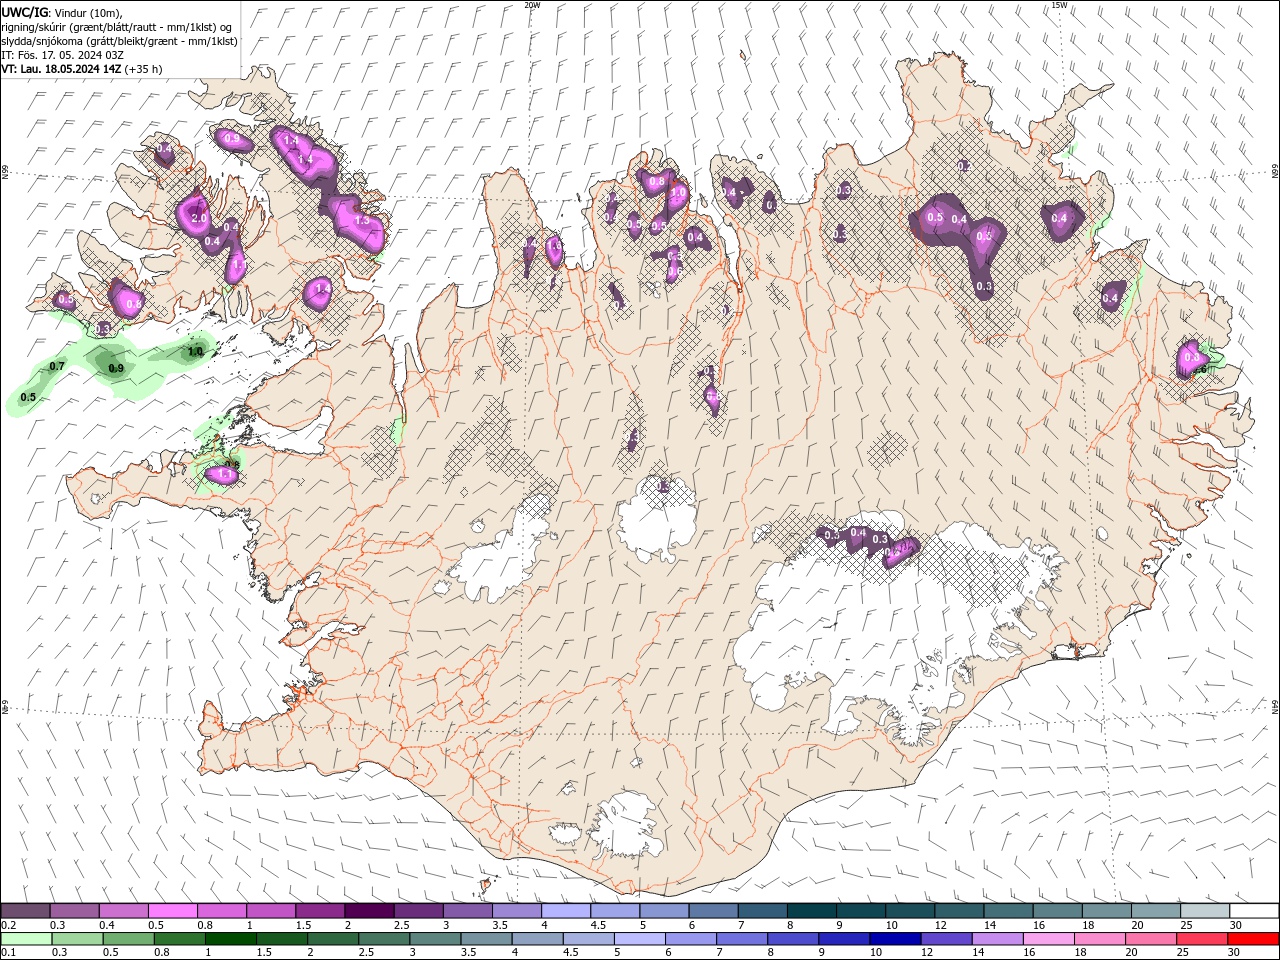Viewport: 1280px width, 960px height.
Task: Click the pale grey 25–30 snow legend swatch
Action: click(1205, 911)
